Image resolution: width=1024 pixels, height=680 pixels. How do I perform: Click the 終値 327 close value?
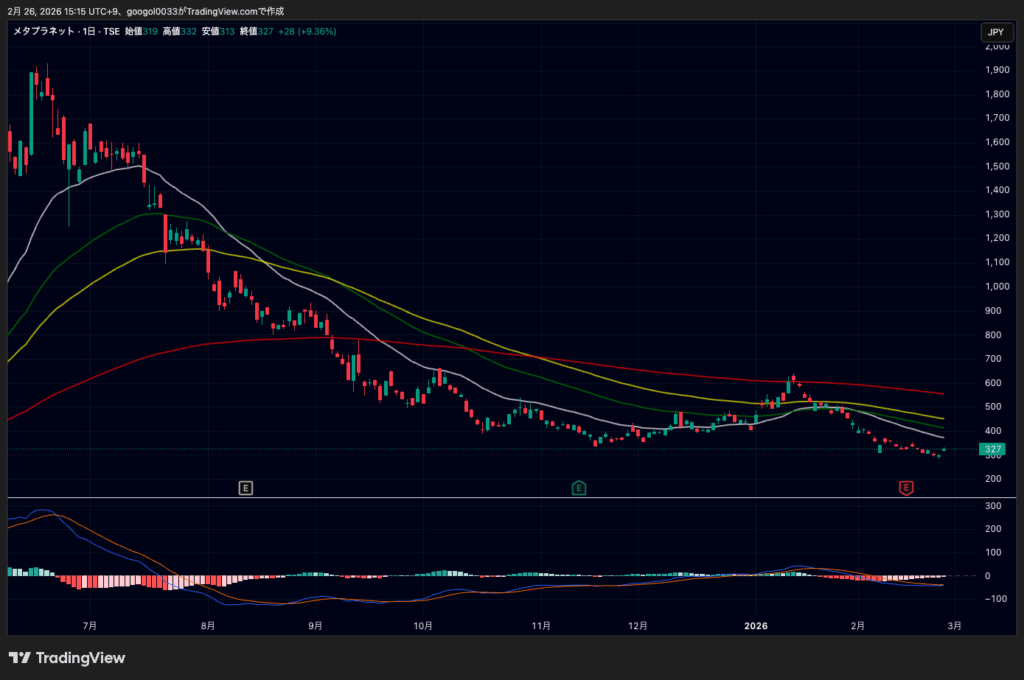257,32
